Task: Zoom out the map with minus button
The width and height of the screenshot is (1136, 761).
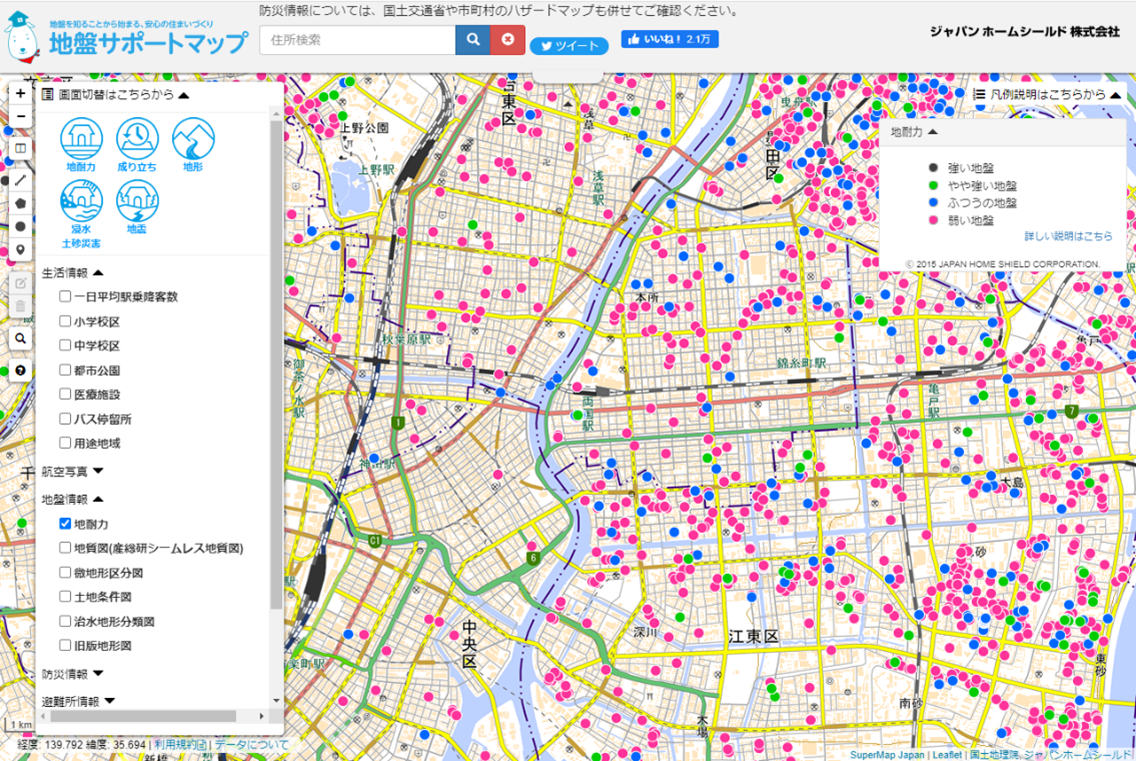Action: pyautogui.click(x=20, y=116)
